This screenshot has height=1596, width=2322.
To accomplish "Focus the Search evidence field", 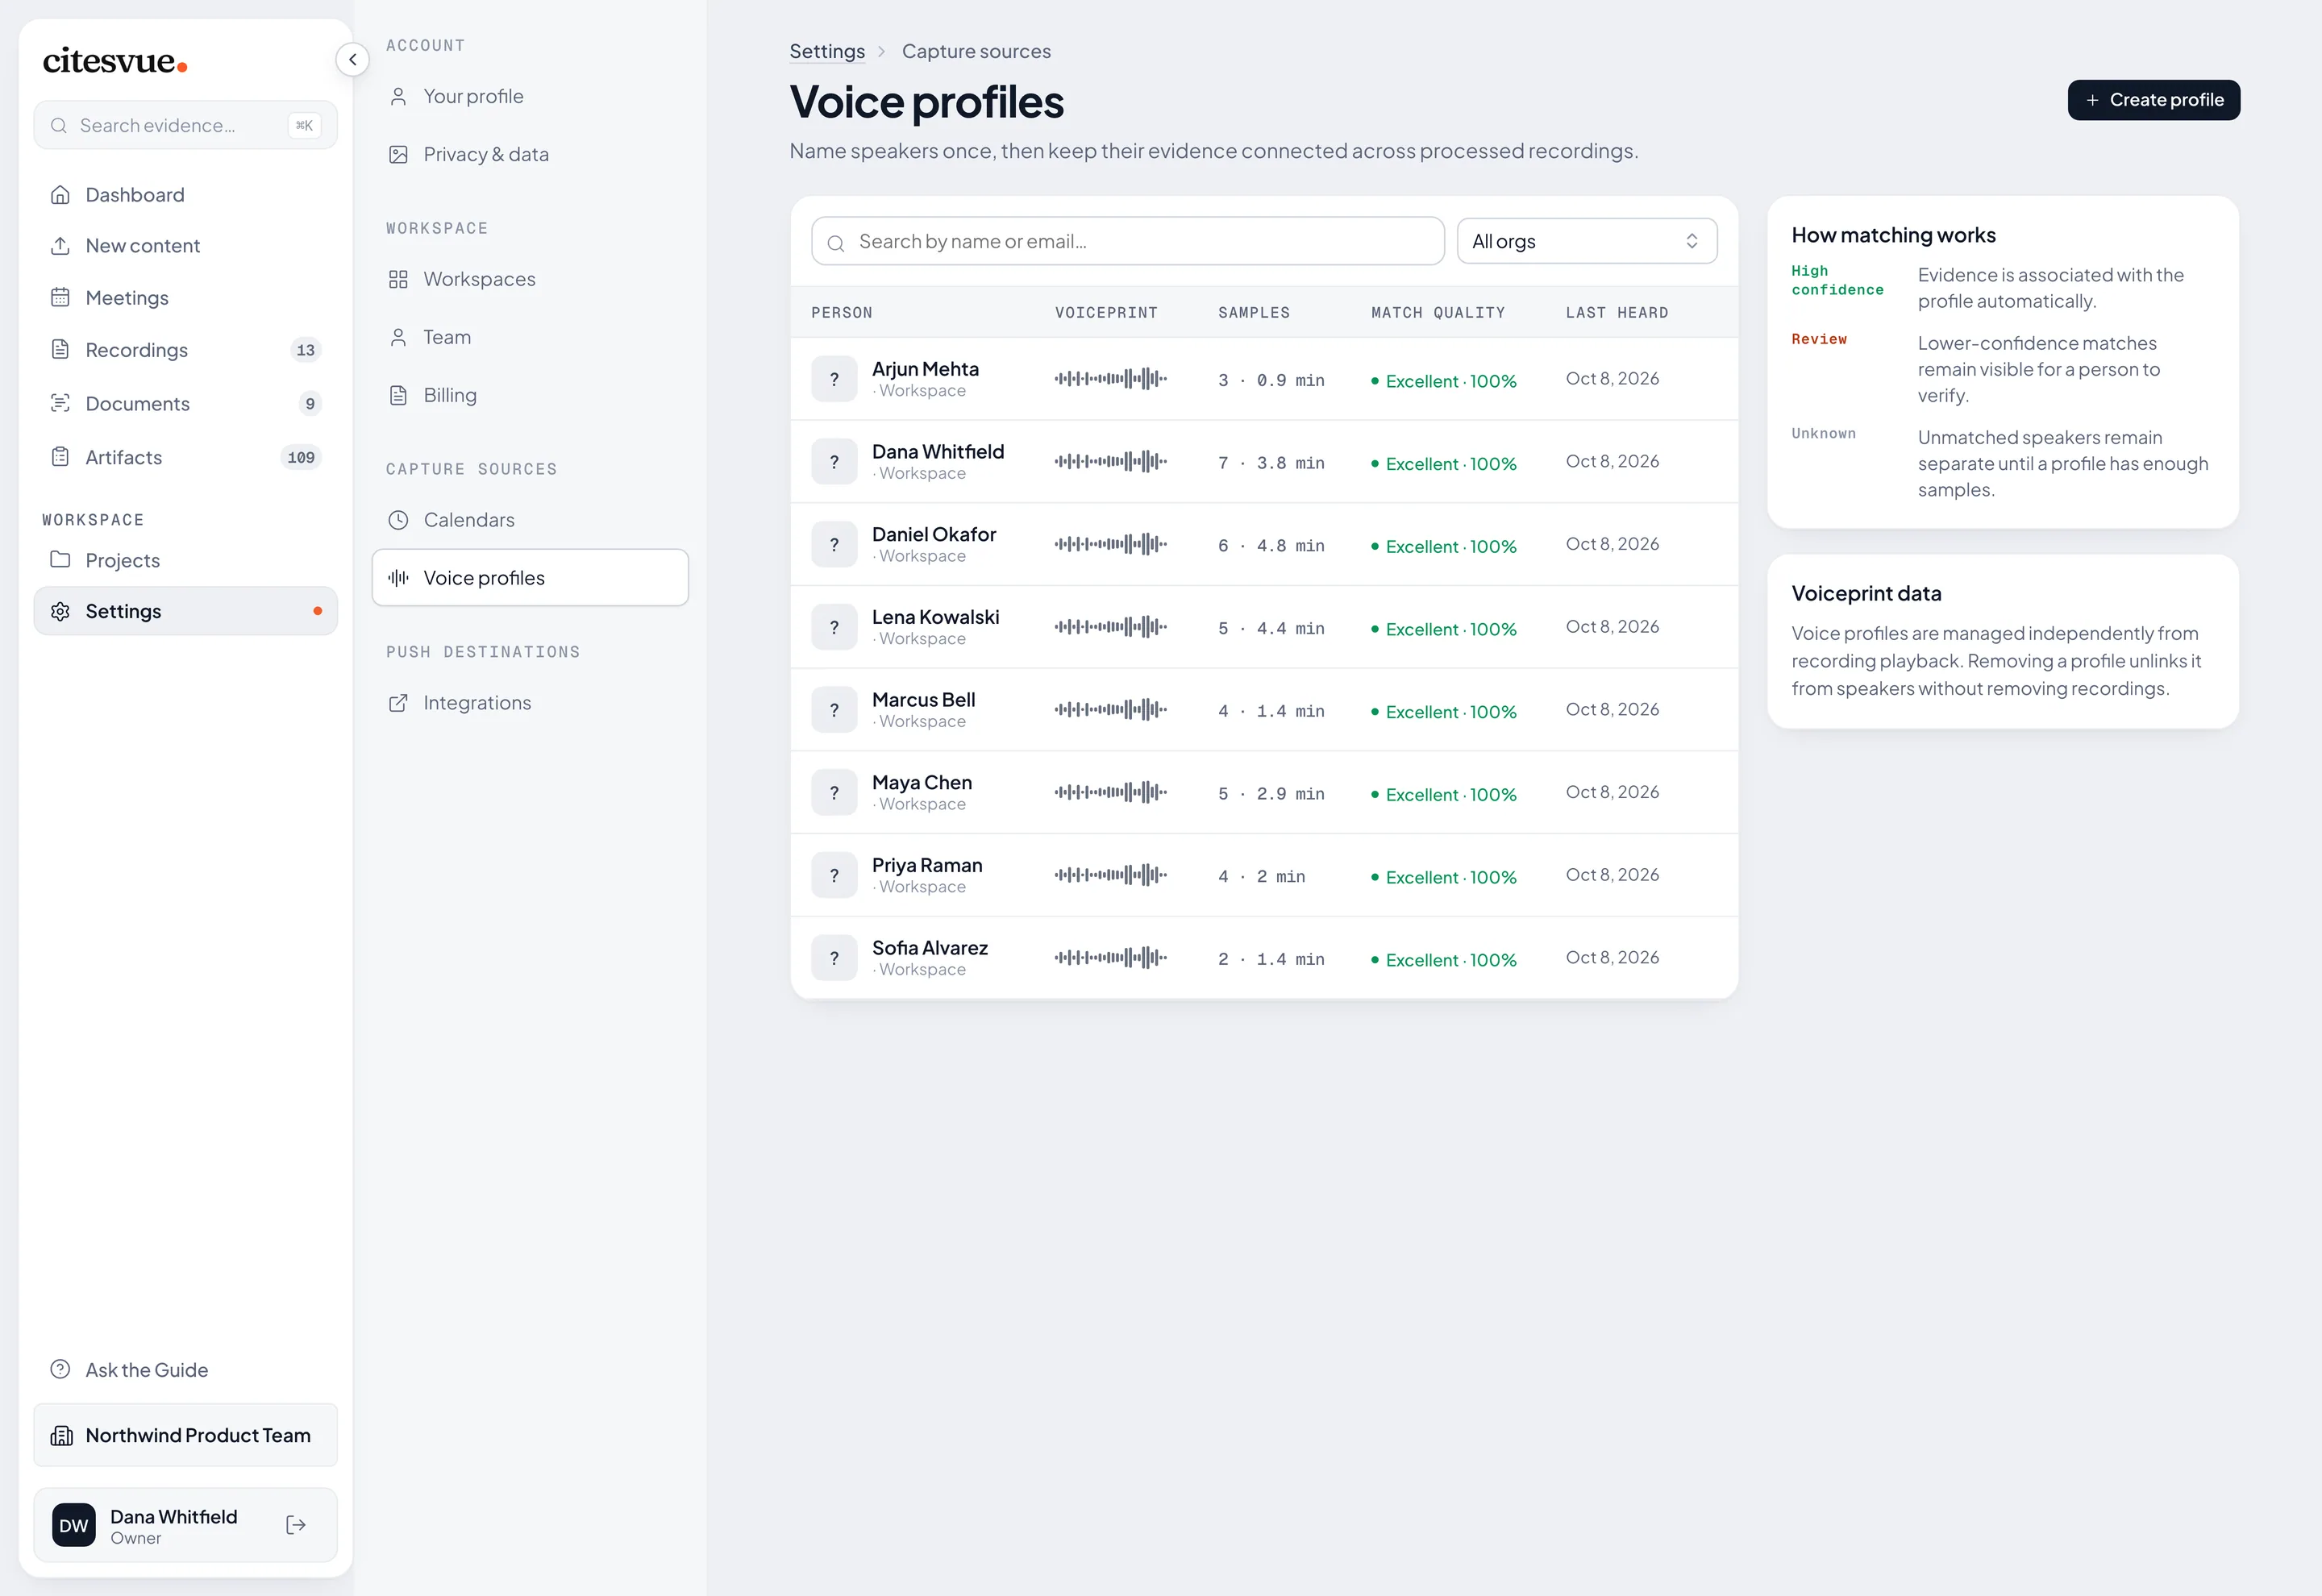I will click(185, 125).
